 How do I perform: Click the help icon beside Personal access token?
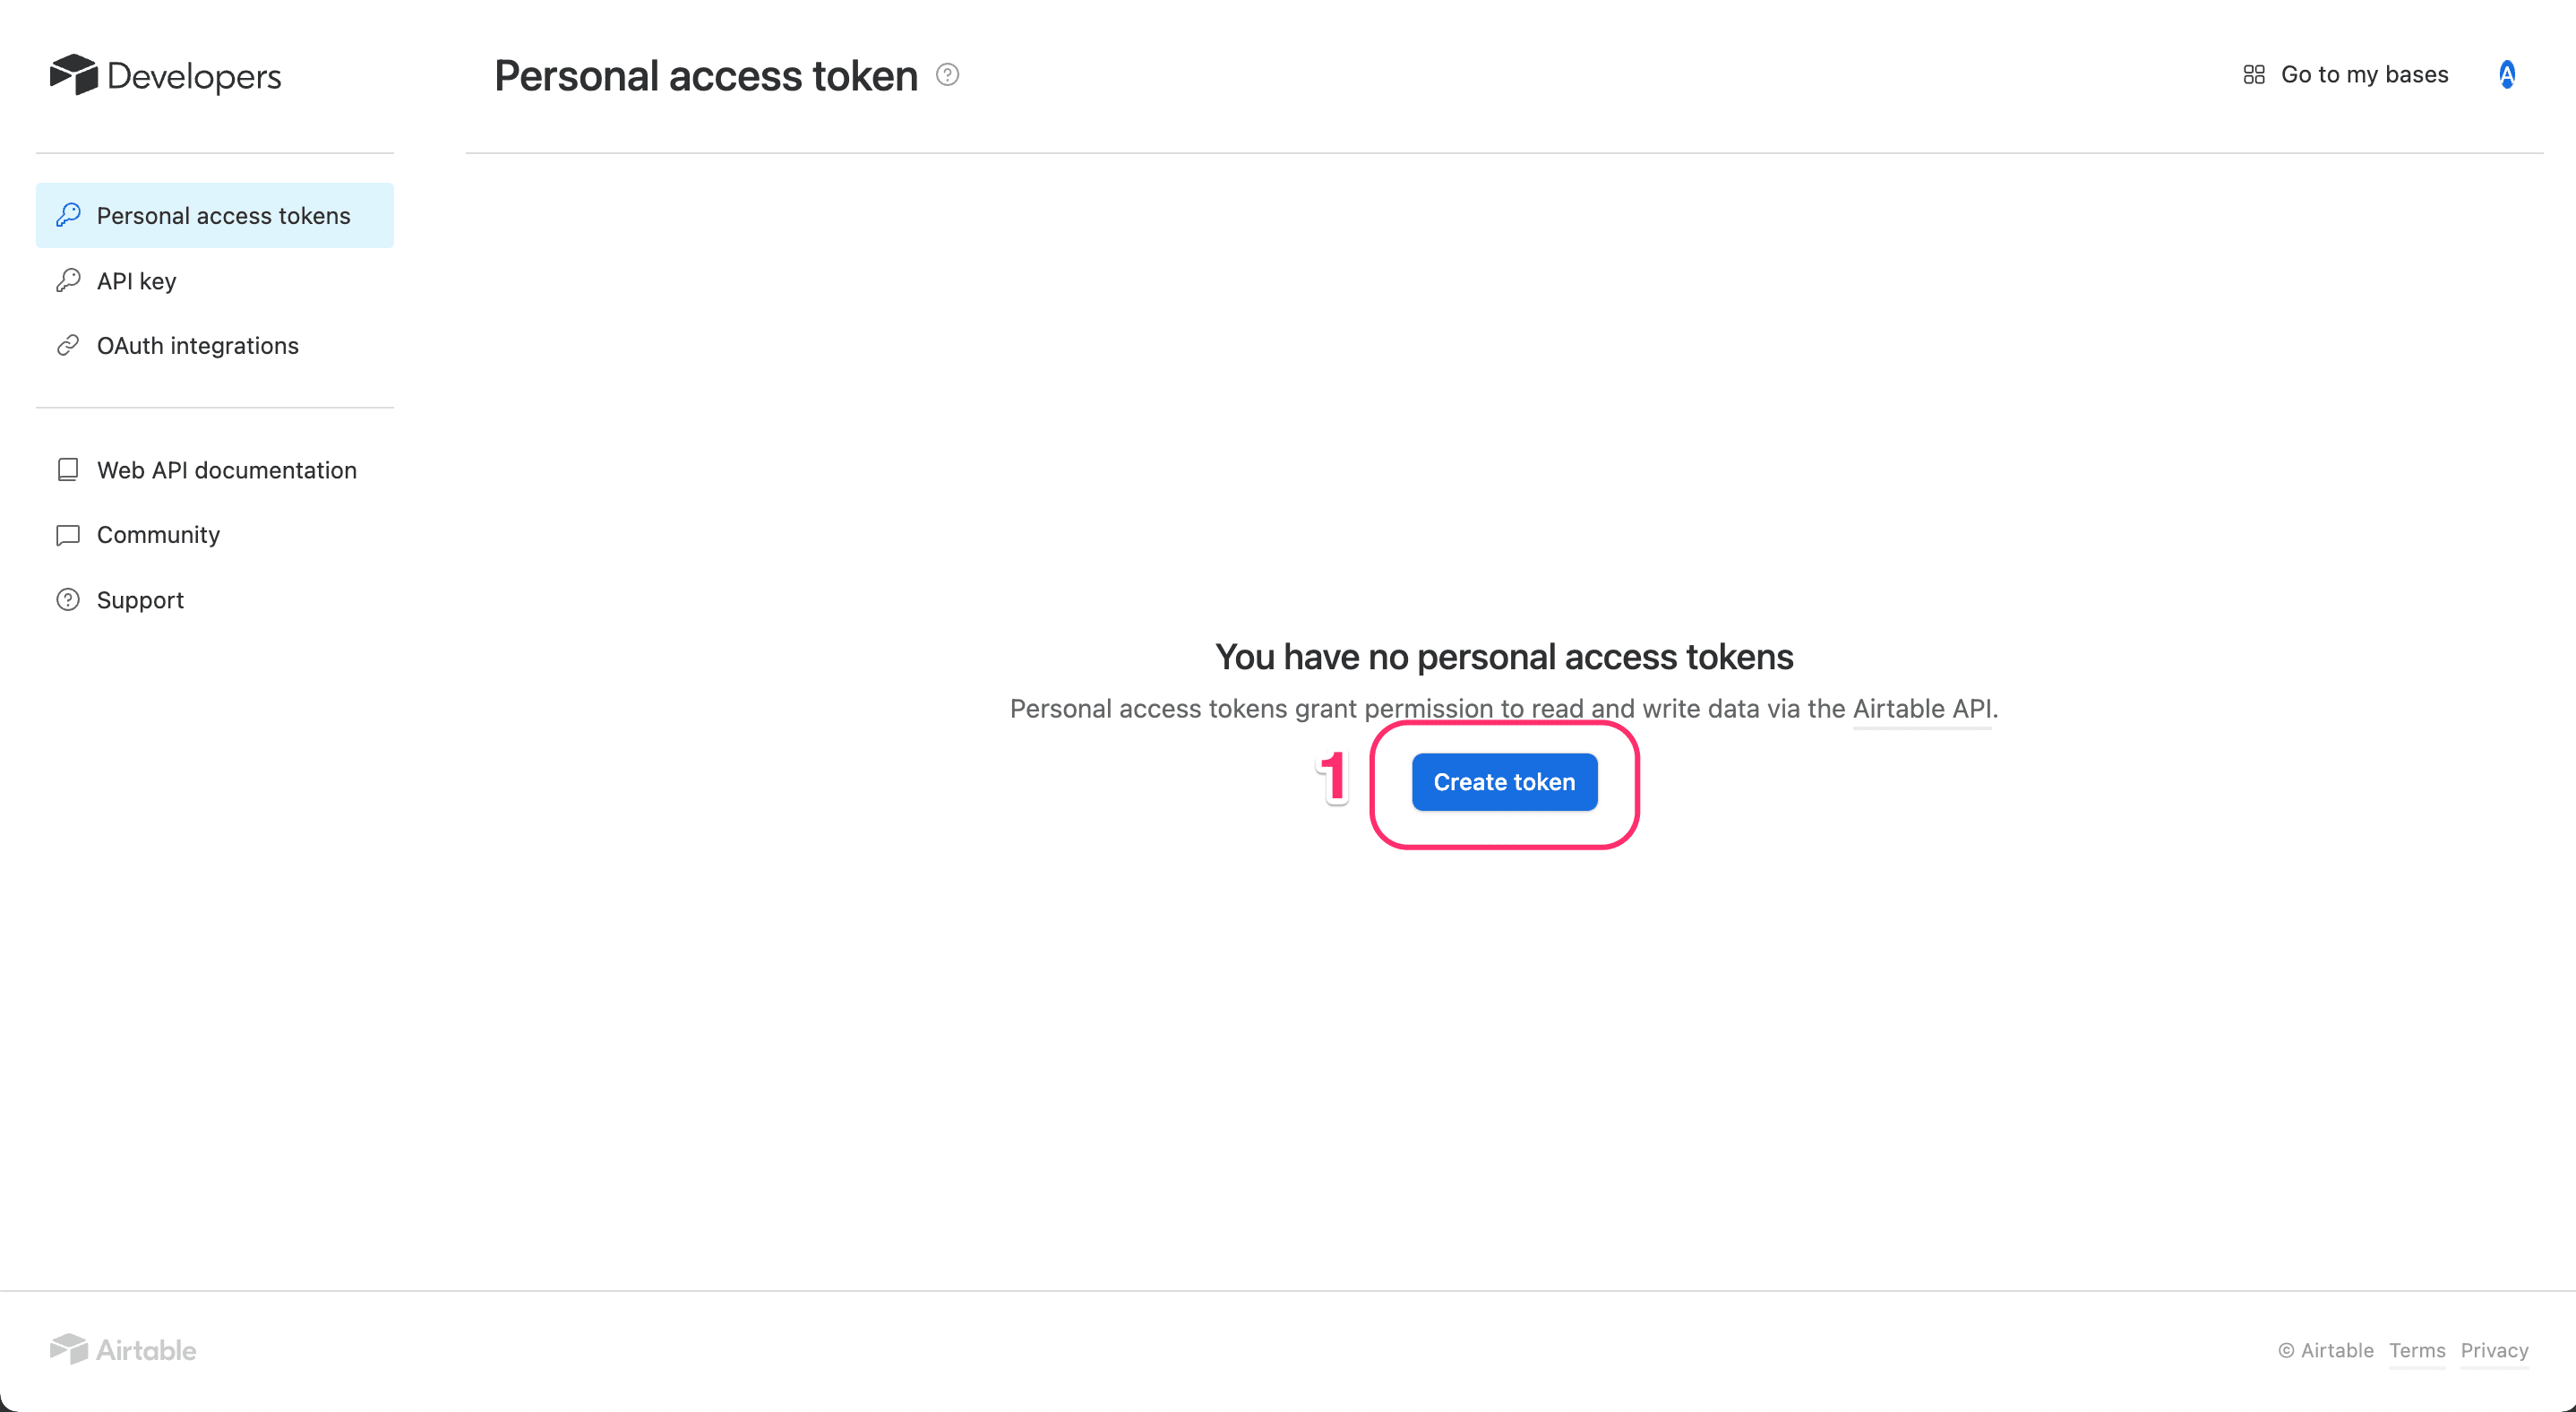(x=947, y=75)
